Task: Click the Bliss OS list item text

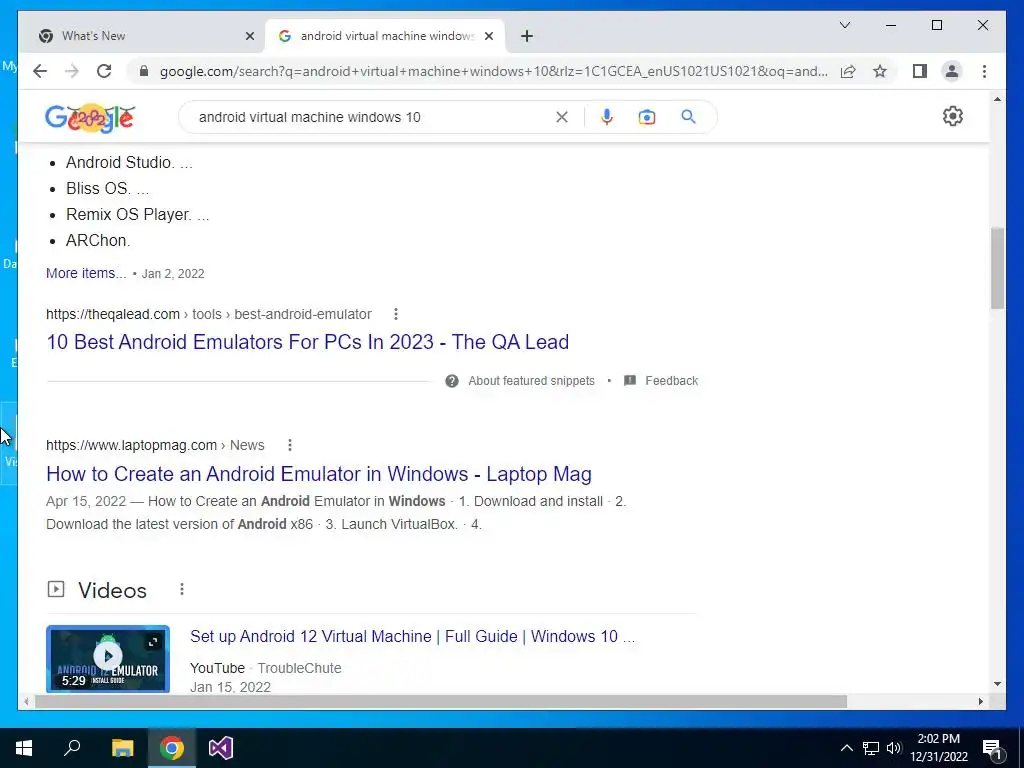Action: tap(107, 189)
